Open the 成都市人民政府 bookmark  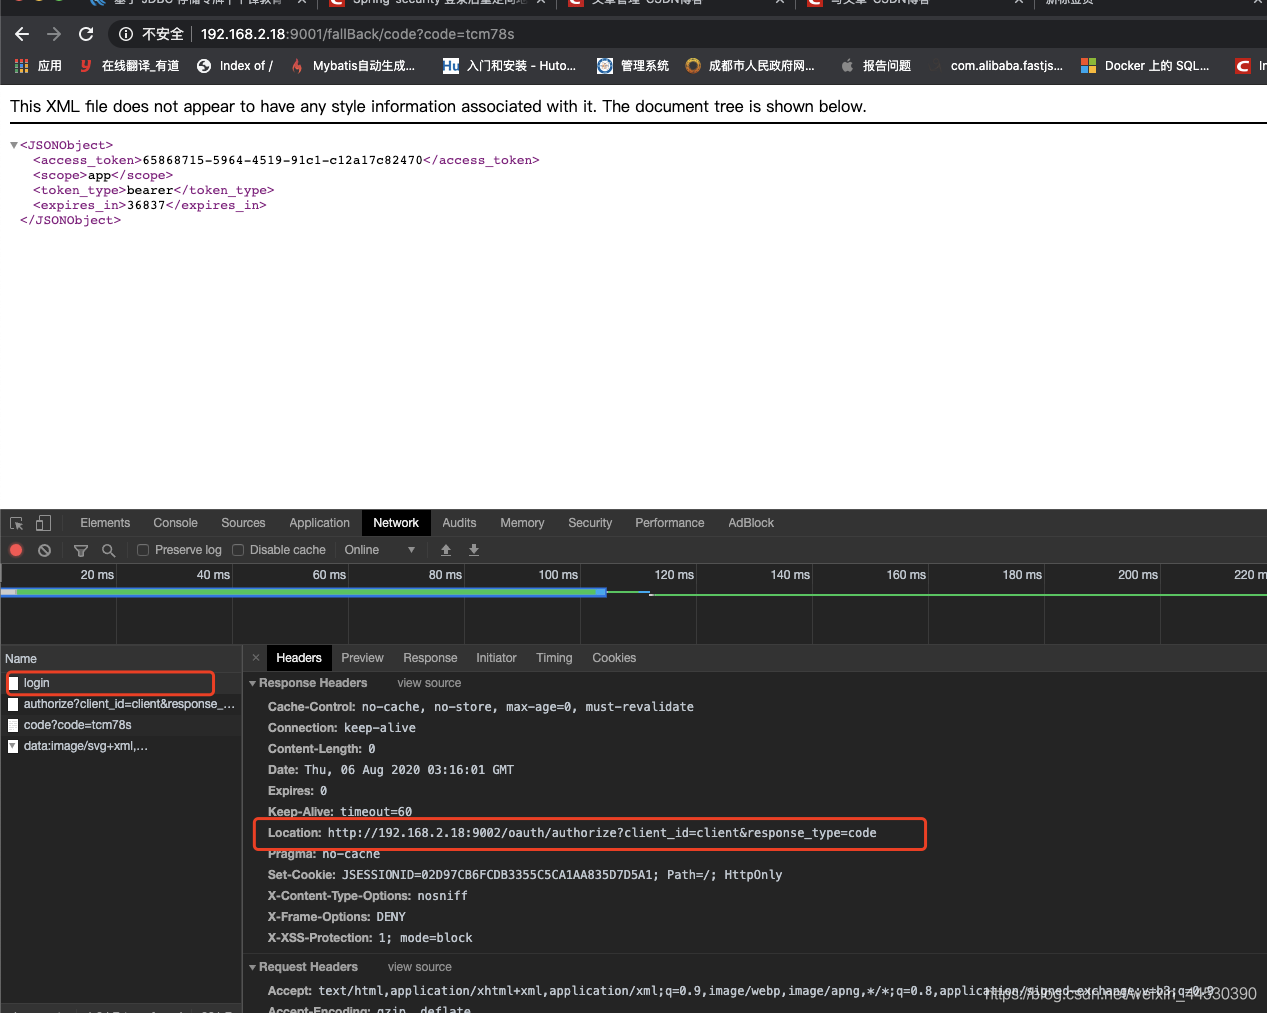[750, 66]
